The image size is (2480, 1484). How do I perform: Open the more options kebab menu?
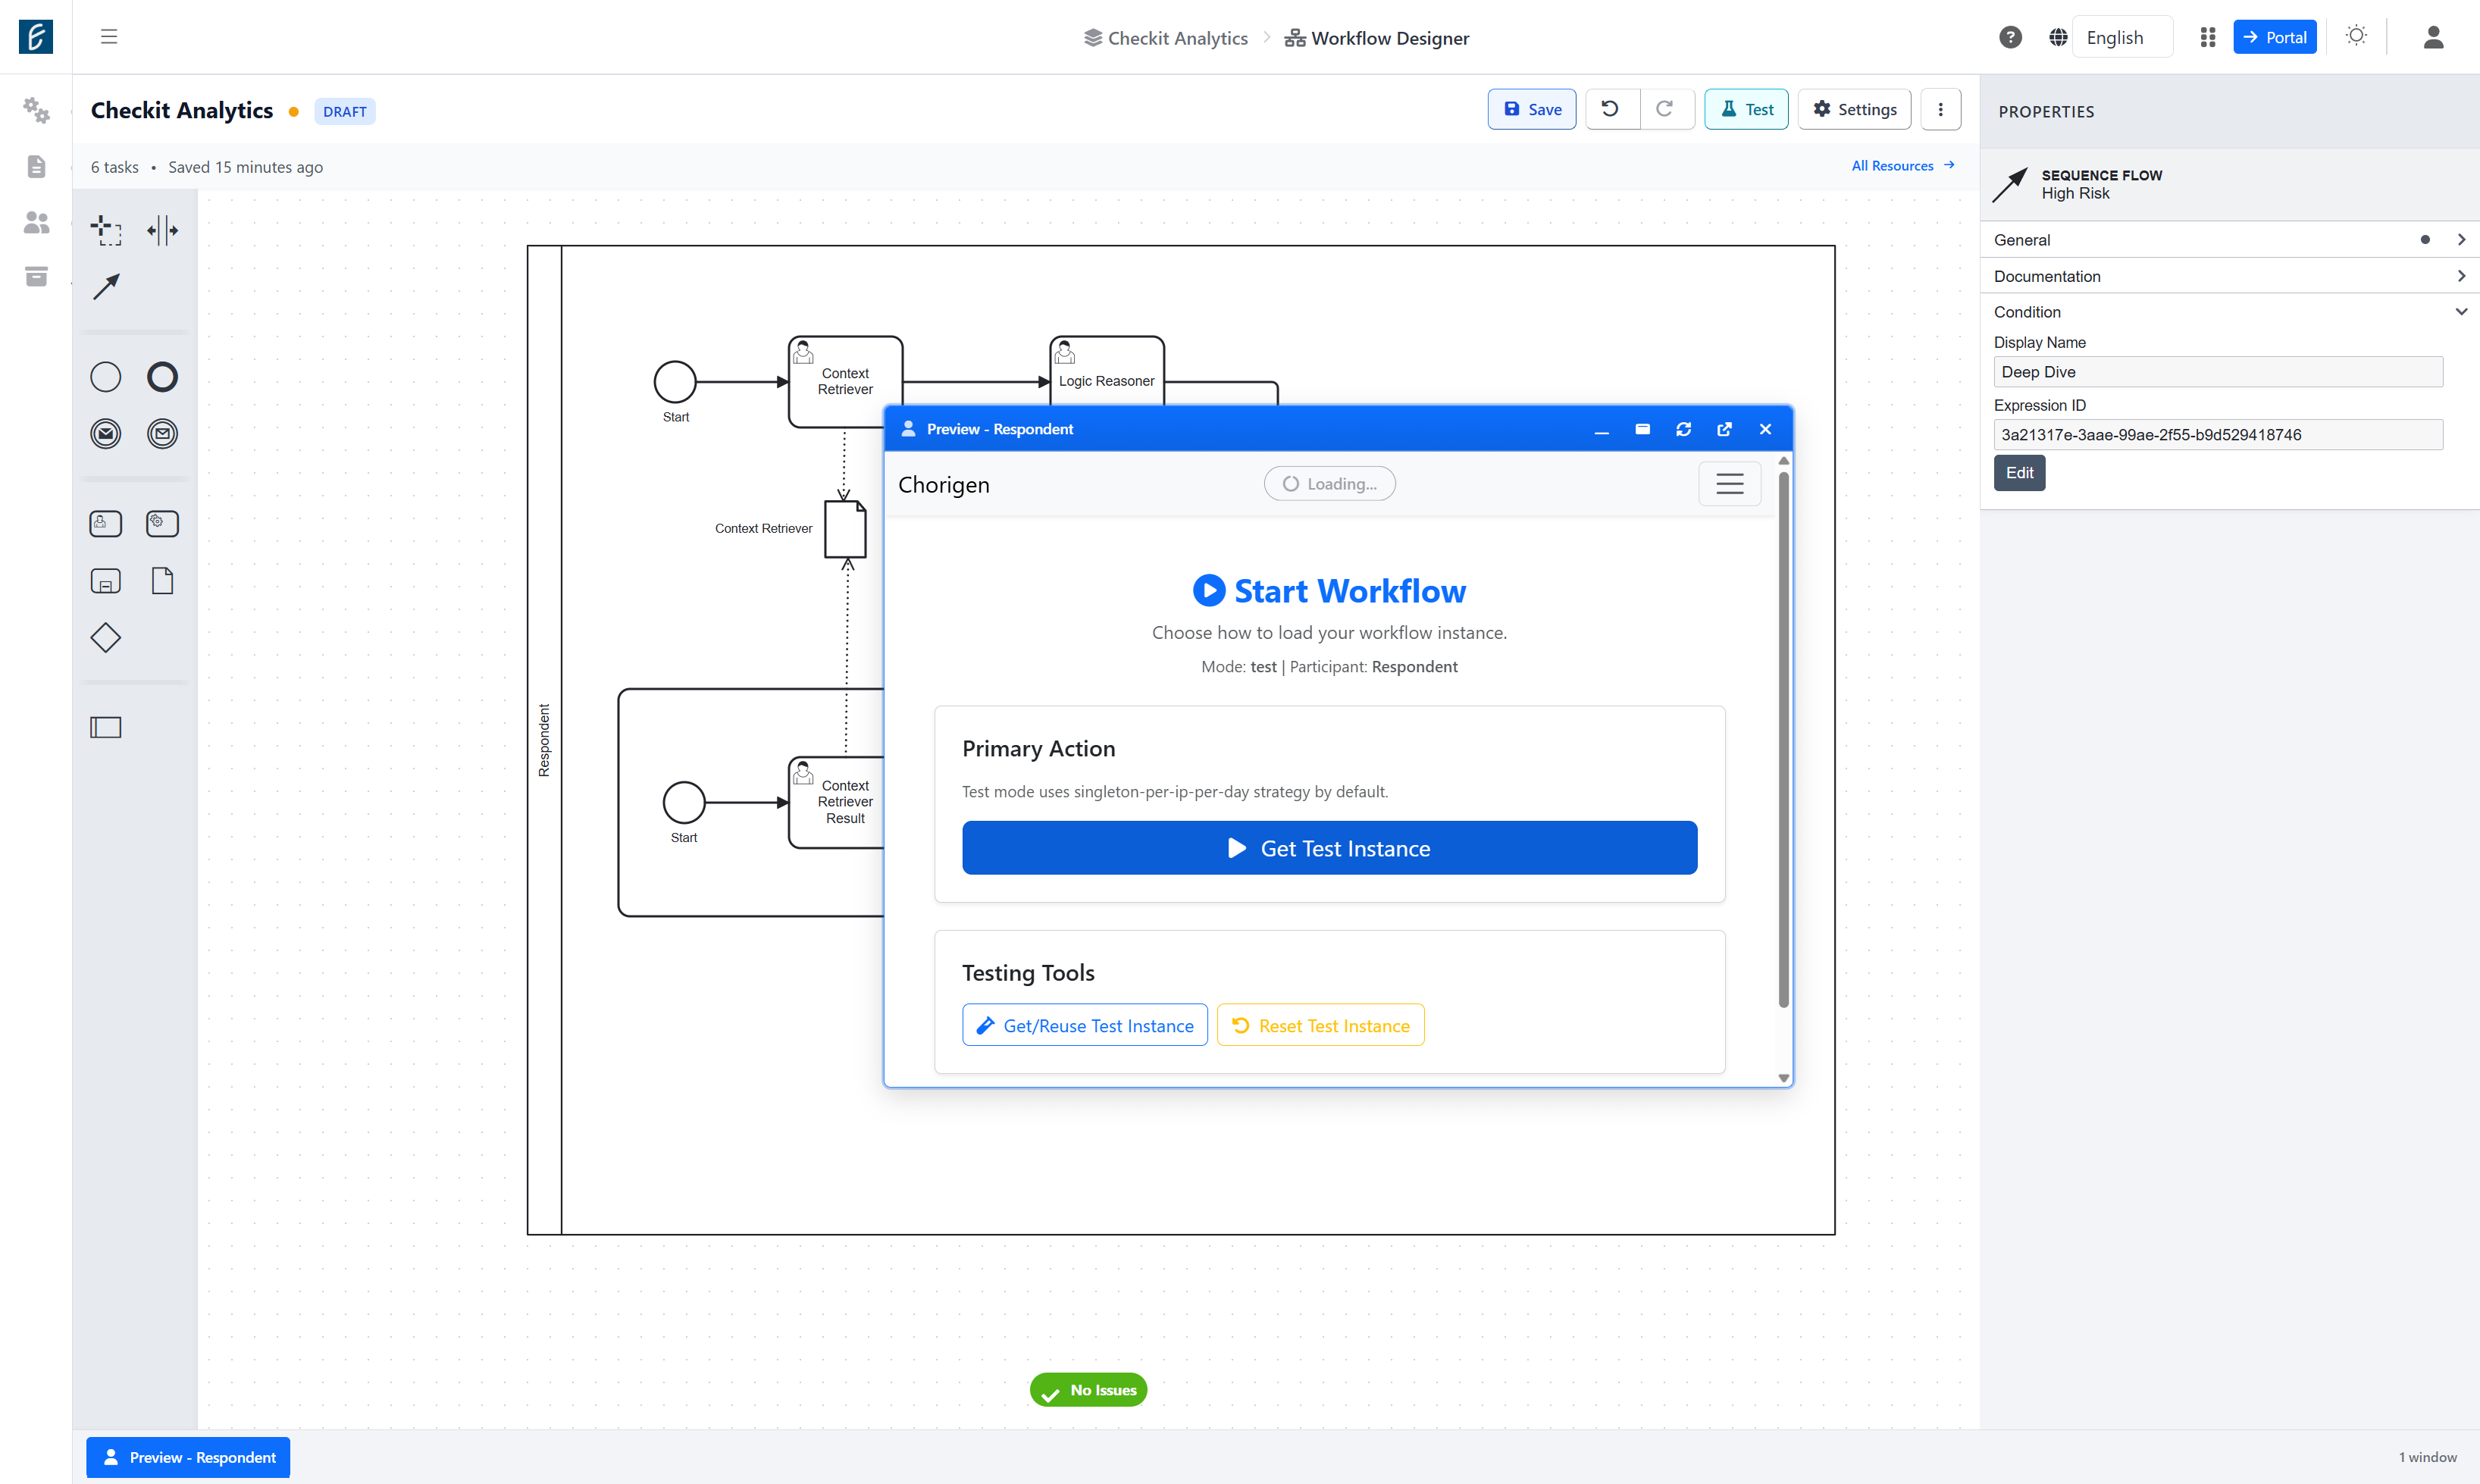tap(1941, 109)
